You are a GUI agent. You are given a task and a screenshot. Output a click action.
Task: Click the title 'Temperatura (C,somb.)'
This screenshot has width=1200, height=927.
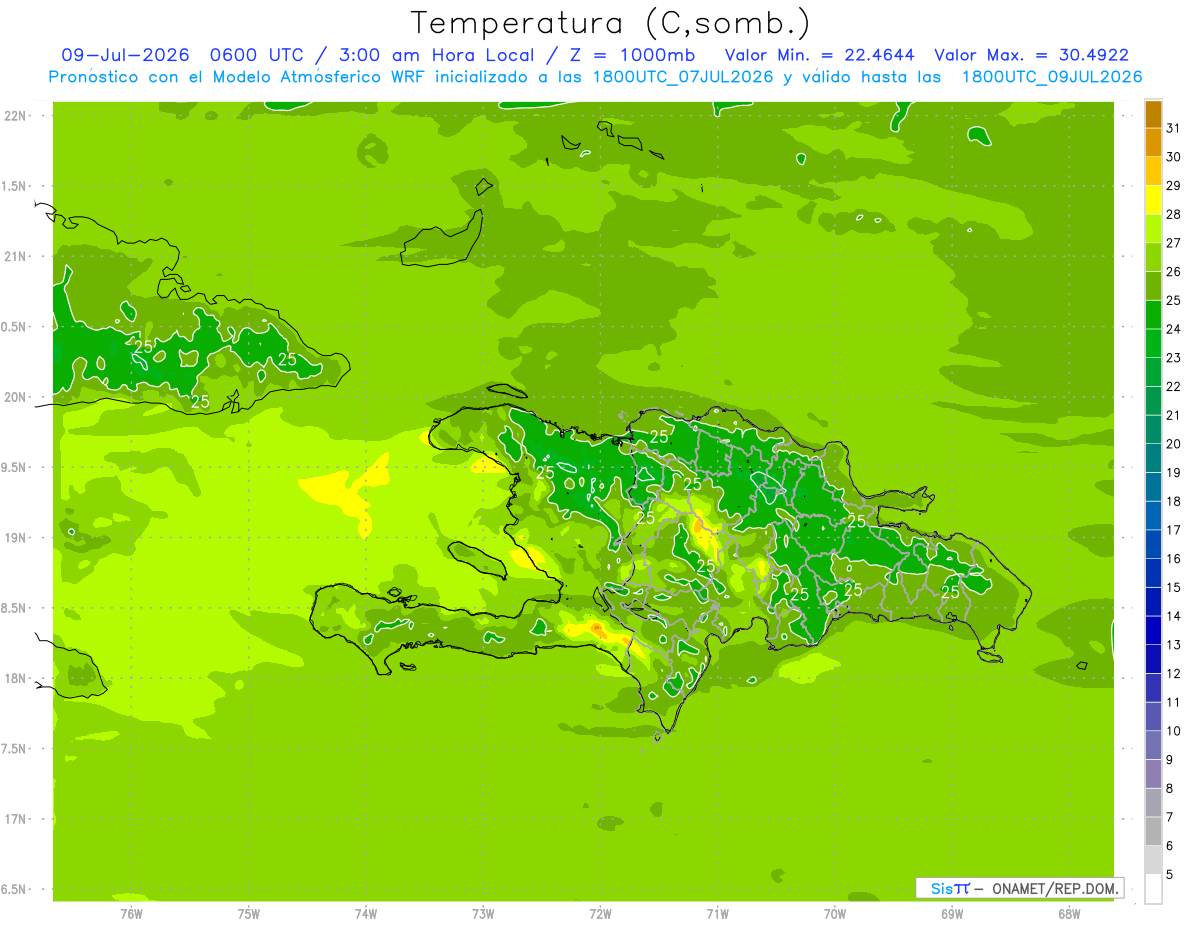coord(611,23)
